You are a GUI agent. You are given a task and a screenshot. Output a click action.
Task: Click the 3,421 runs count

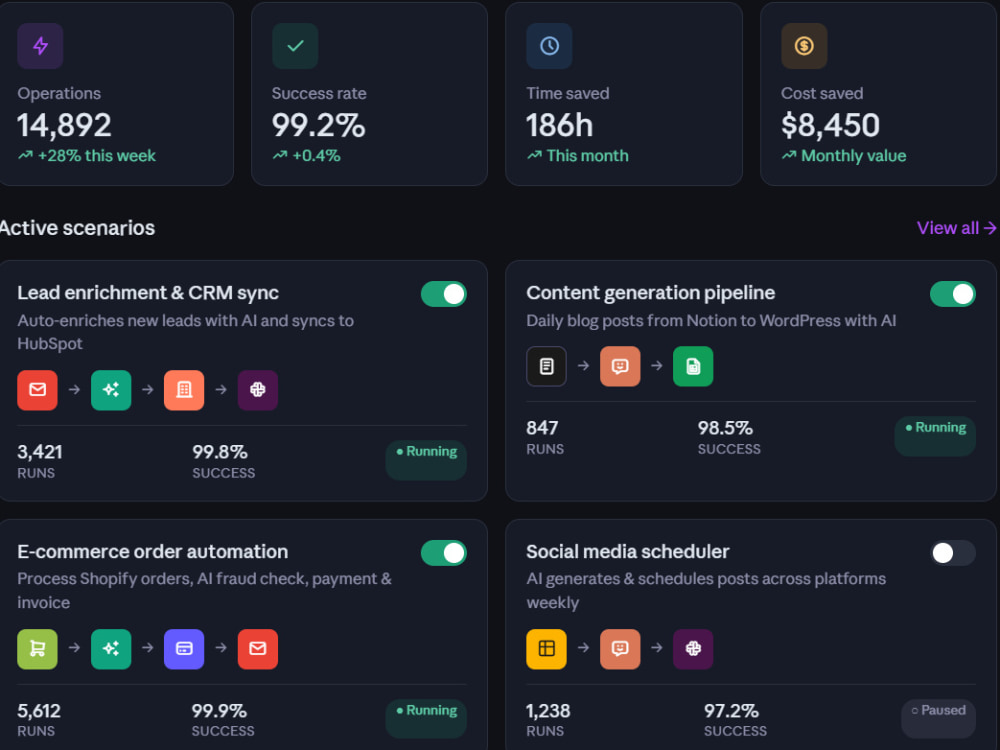(40, 452)
